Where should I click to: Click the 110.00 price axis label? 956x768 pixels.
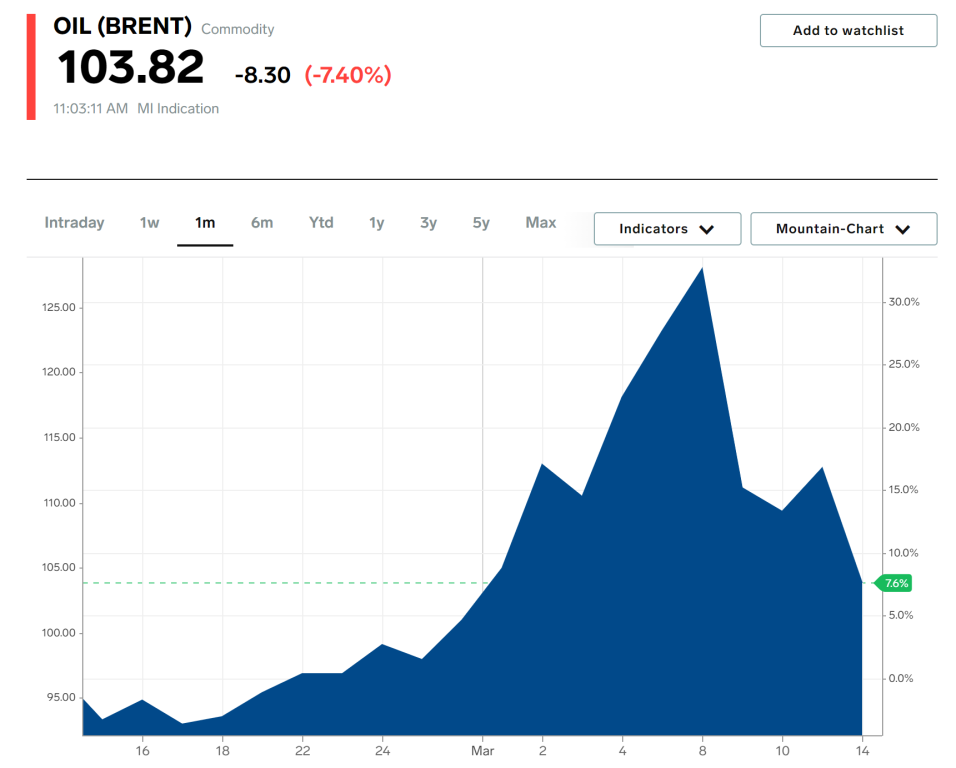pos(59,503)
